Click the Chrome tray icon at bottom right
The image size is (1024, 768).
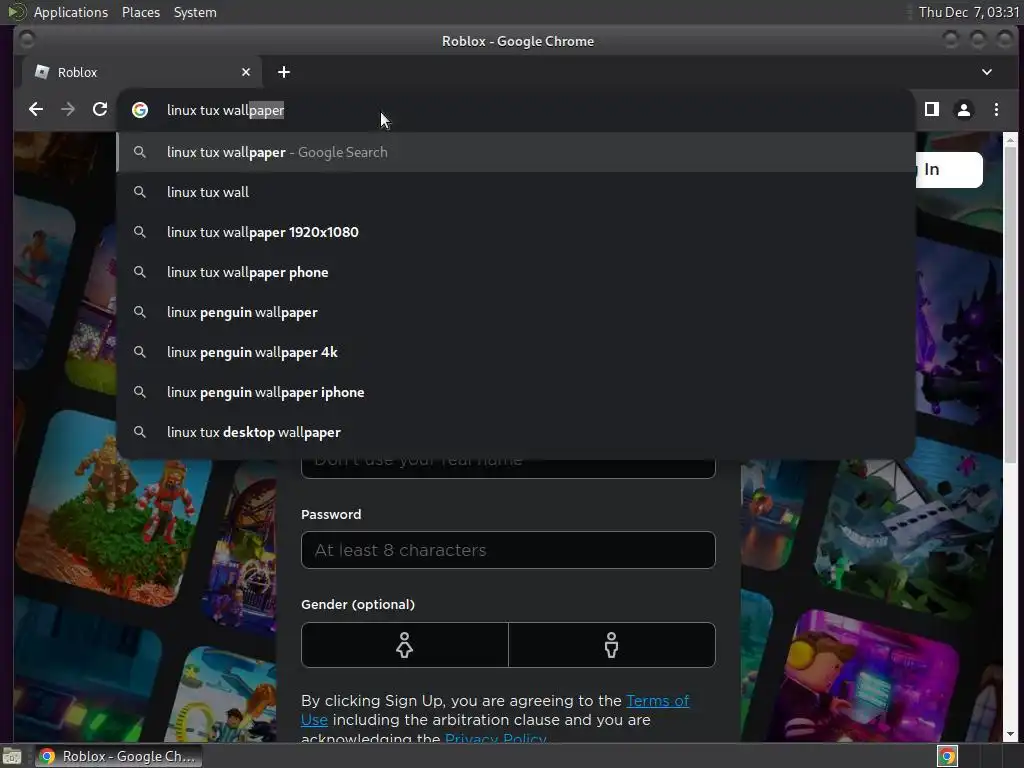click(947, 756)
